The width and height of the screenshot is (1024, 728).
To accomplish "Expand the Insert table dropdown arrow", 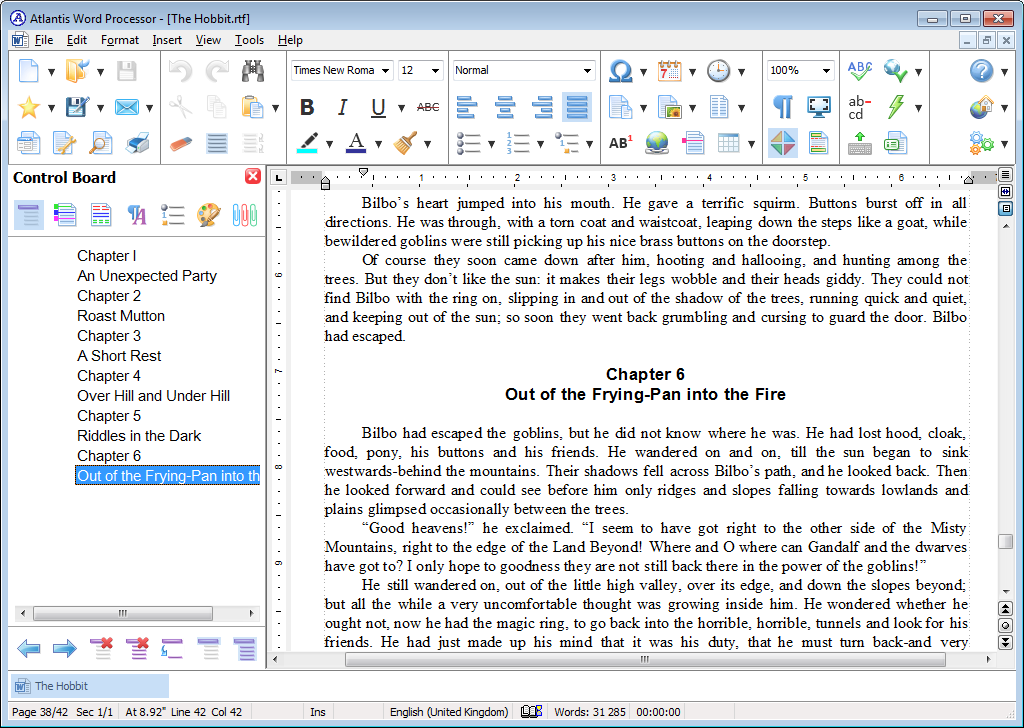I will tap(752, 144).
